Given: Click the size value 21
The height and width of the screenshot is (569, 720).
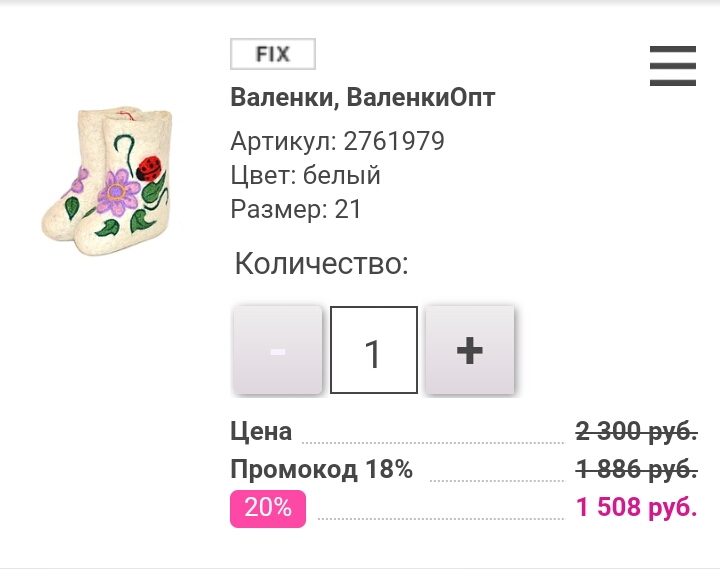Looking at the screenshot, I should pyautogui.click(x=348, y=209).
